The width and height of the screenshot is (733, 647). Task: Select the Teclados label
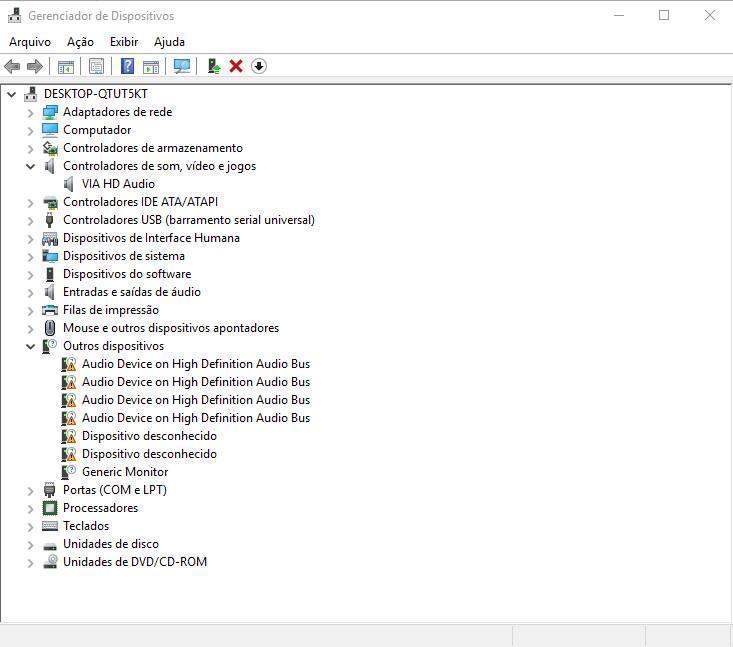pos(86,526)
